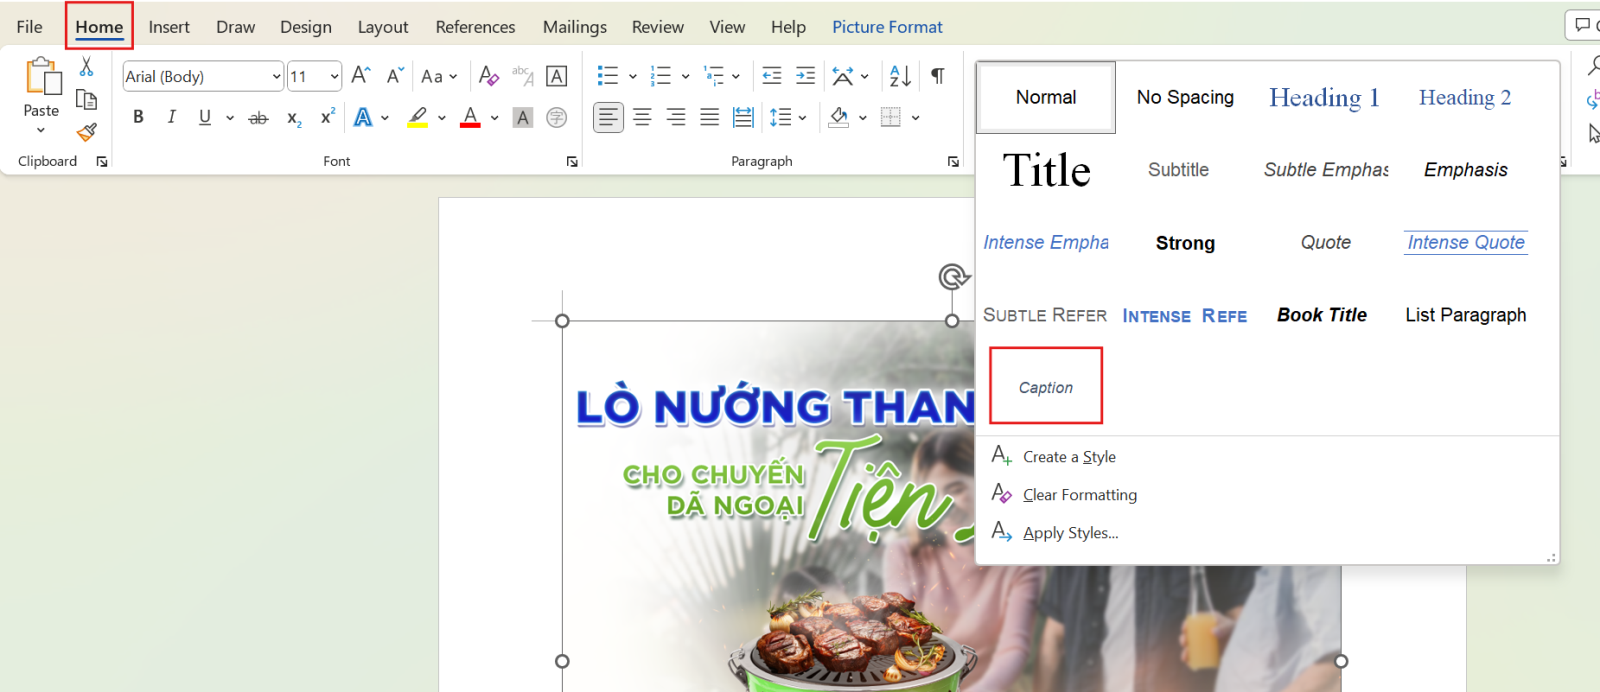Image resolution: width=1600 pixels, height=692 pixels.
Task: Open the Text Effects dropdown
Action: [x=371, y=118]
